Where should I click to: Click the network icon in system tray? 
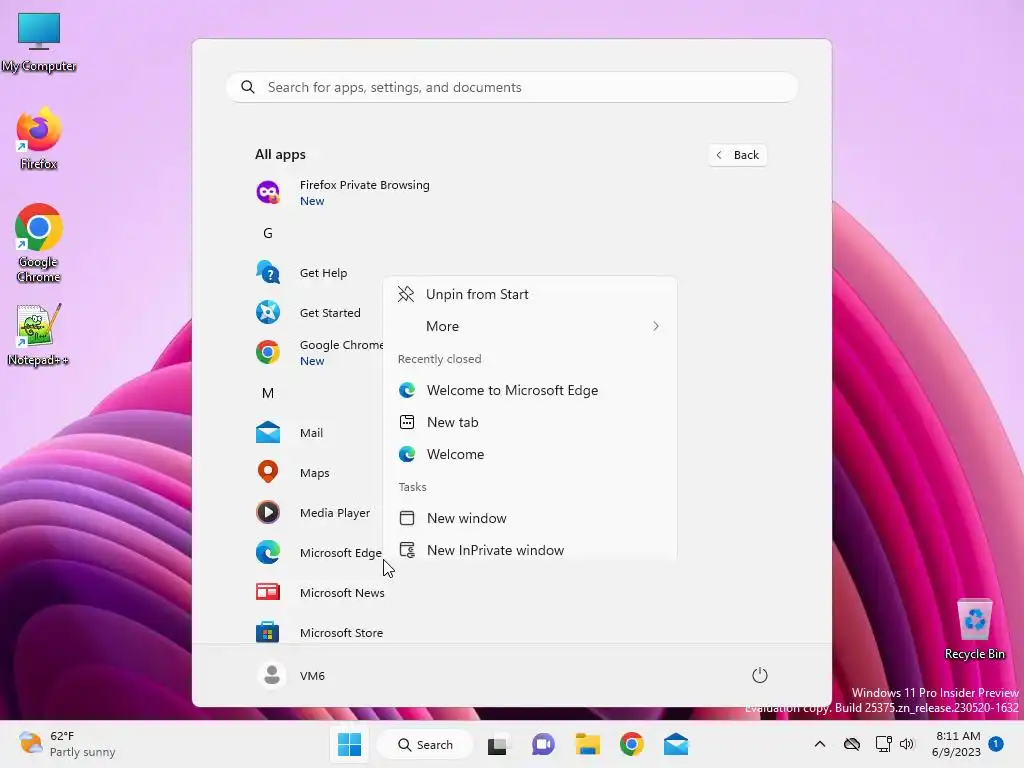[x=884, y=744]
